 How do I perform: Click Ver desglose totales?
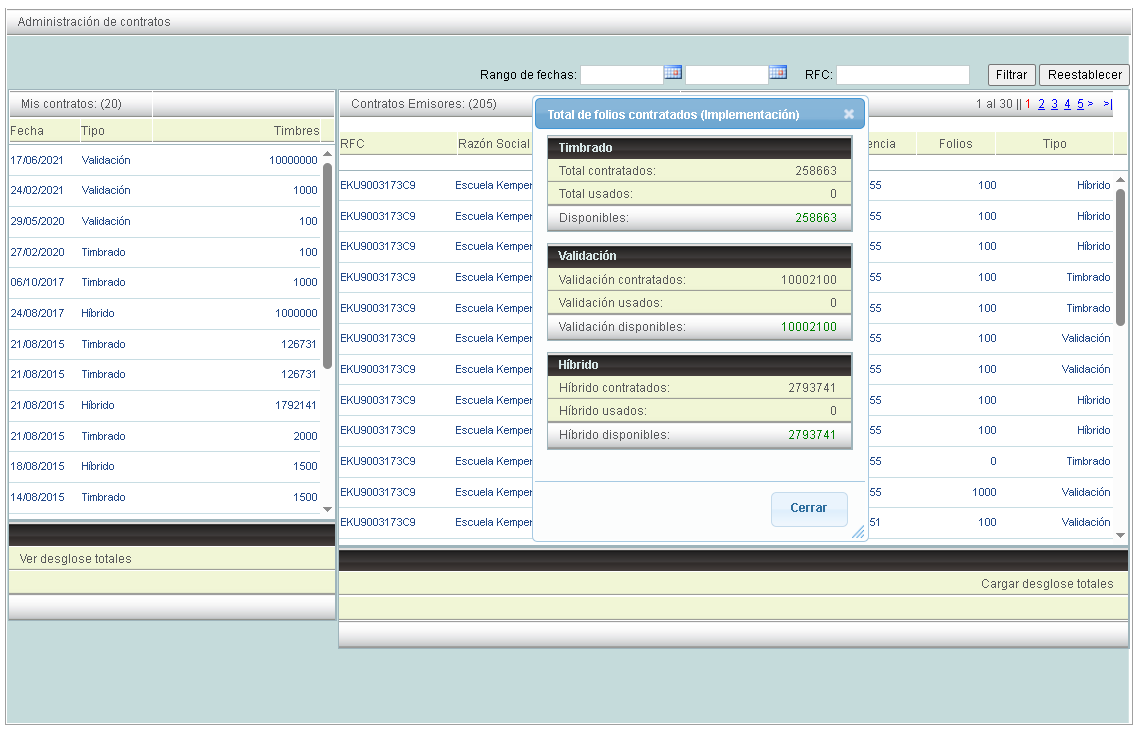click(75, 559)
